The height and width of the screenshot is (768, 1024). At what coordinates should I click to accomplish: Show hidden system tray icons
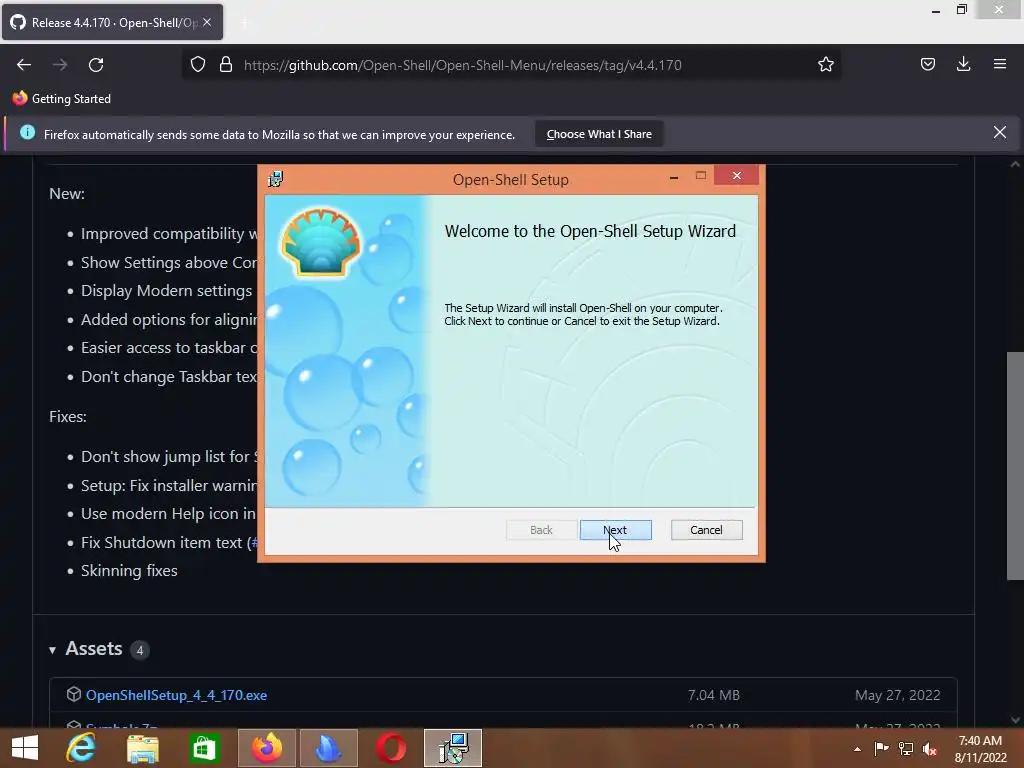tap(857, 749)
